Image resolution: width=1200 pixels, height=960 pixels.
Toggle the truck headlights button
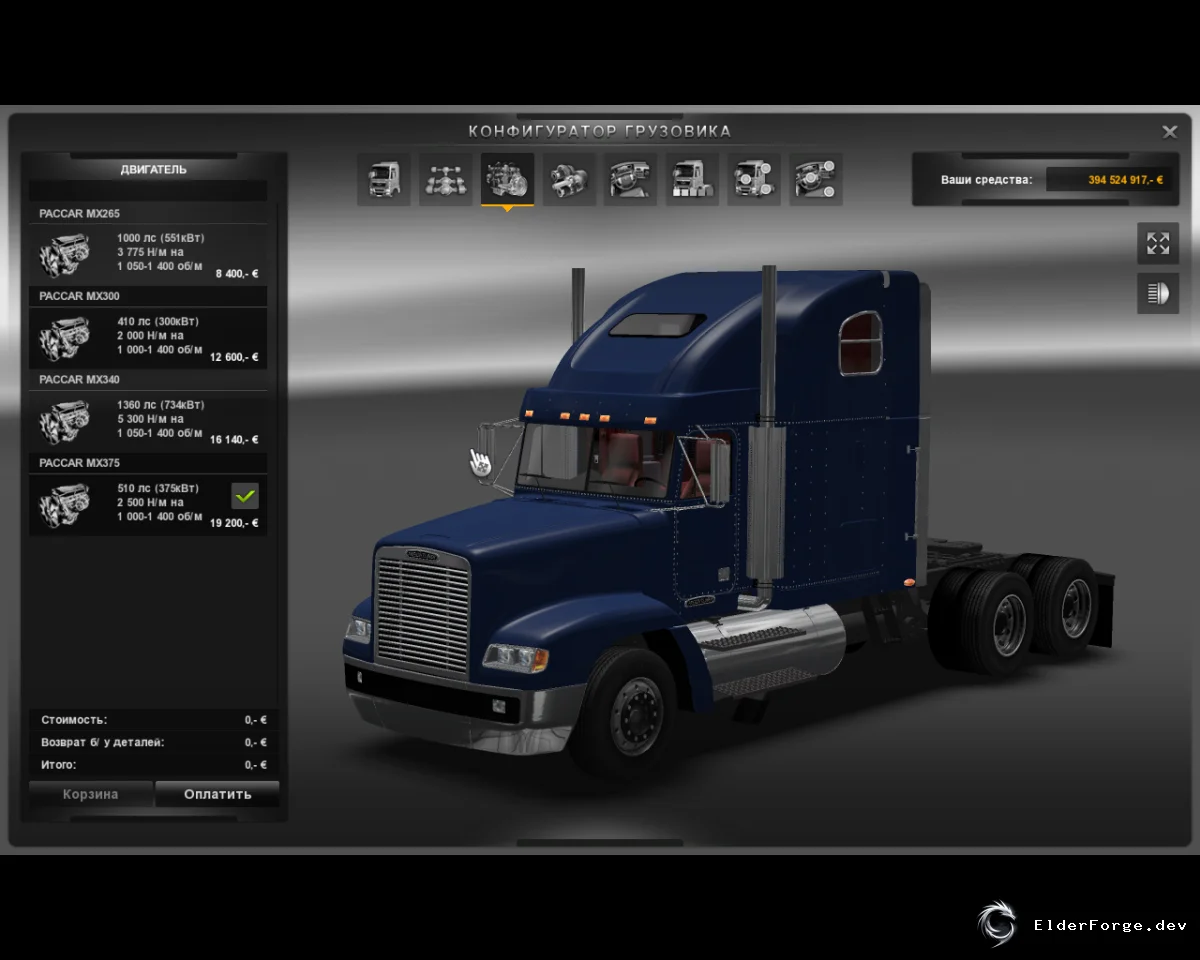1158,293
